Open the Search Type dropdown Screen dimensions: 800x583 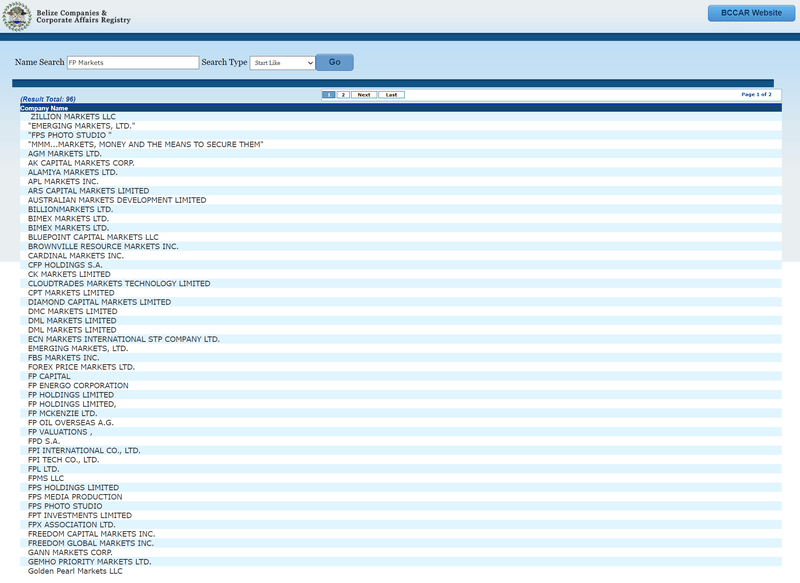click(282, 63)
